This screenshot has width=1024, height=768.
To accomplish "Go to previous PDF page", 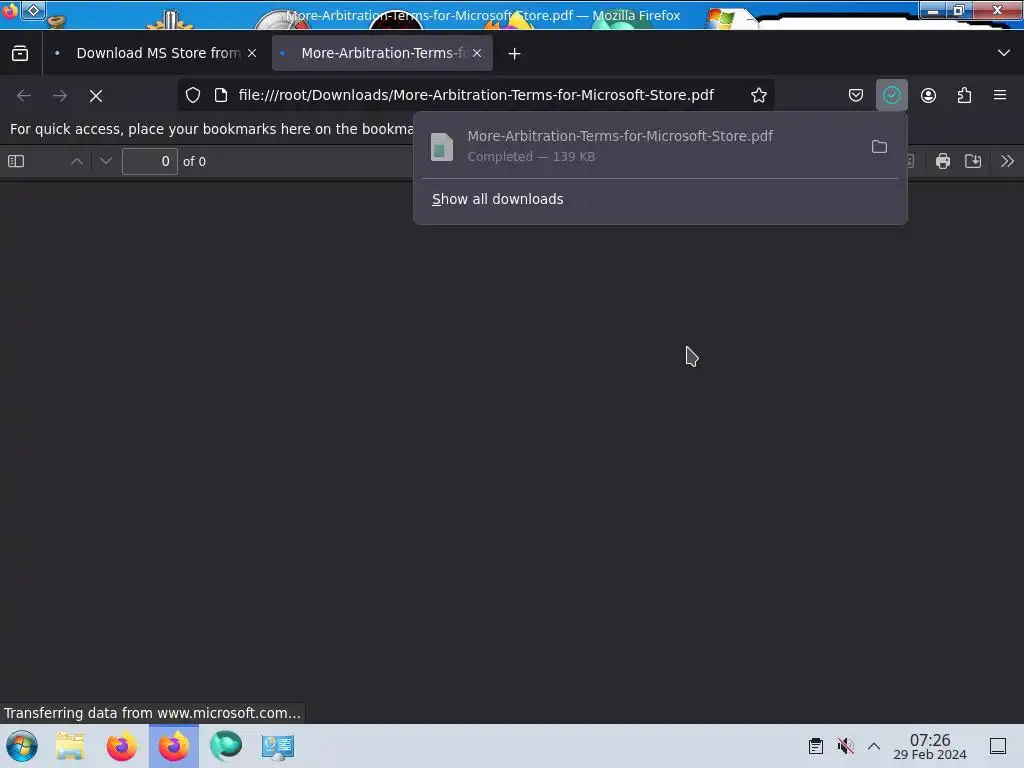I will pyautogui.click(x=76, y=161).
